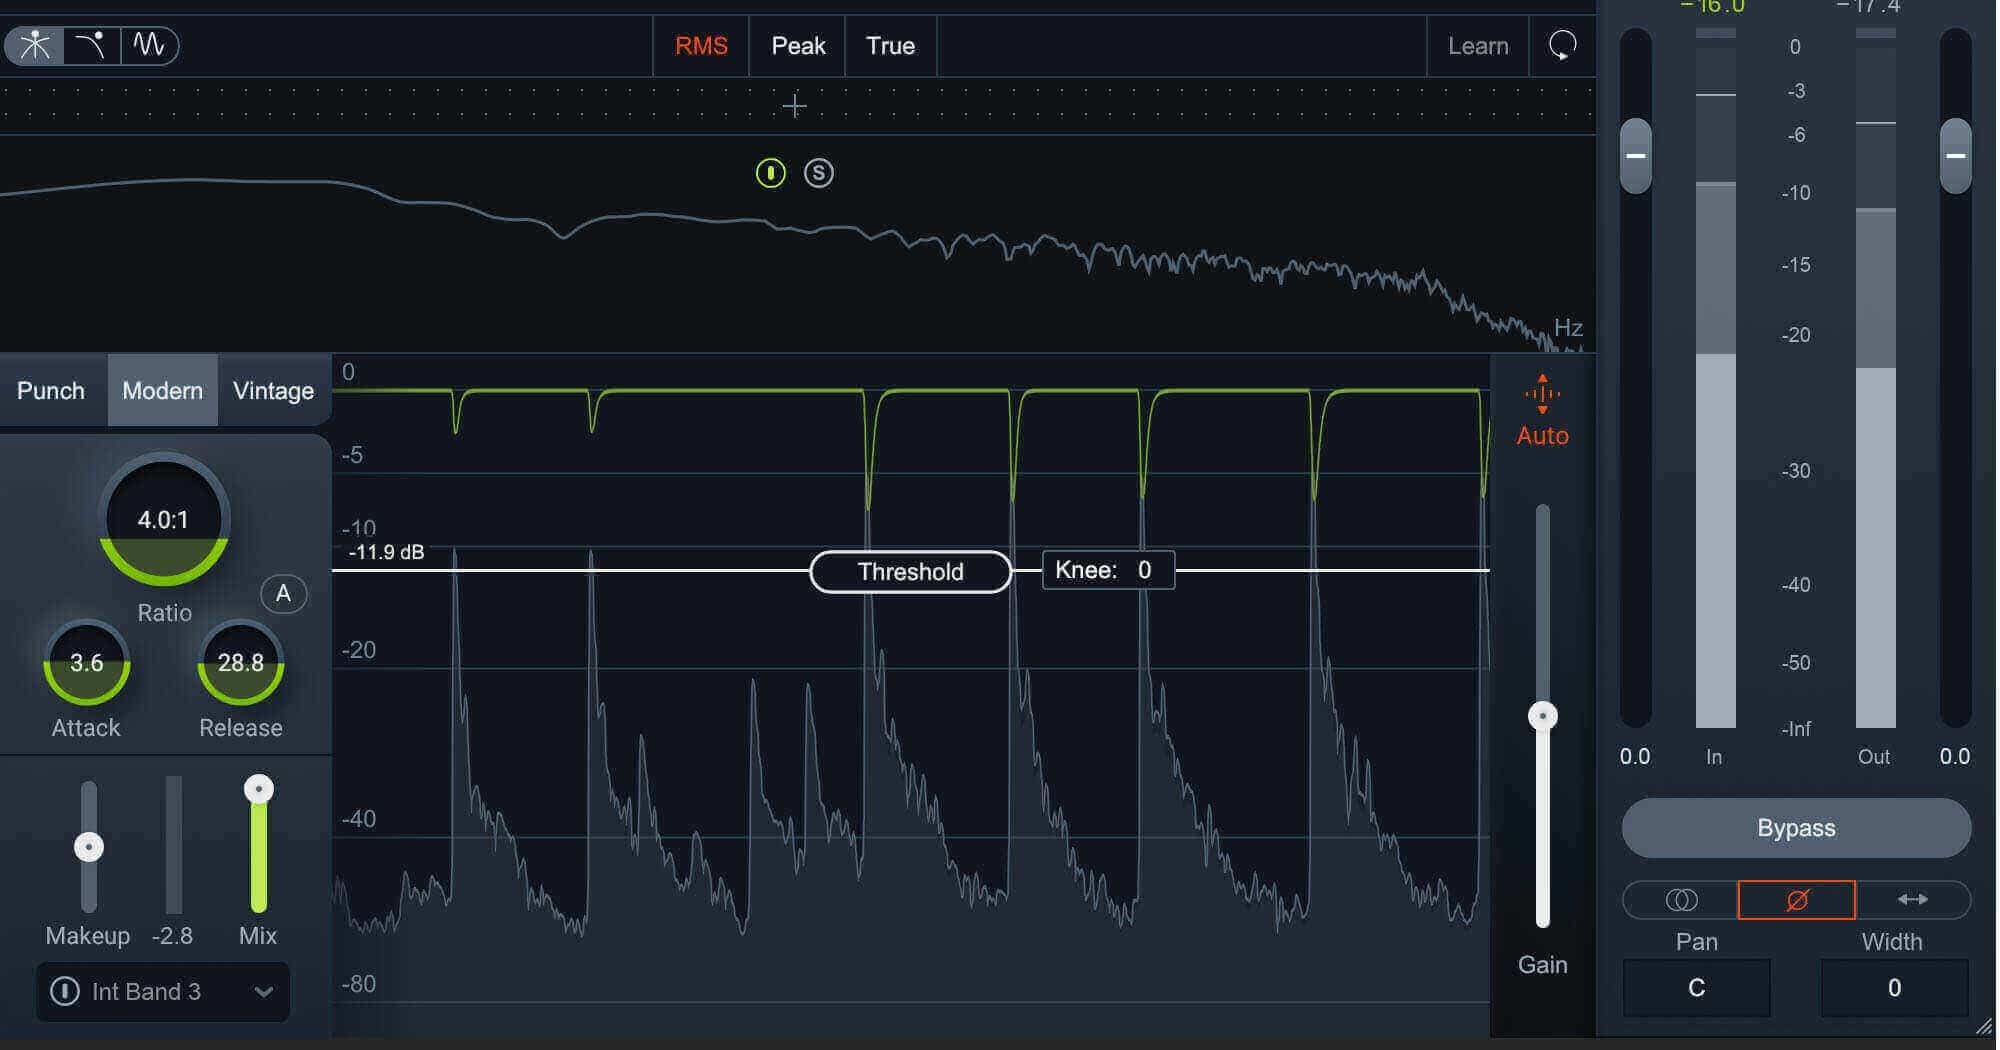The height and width of the screenshot is (1050, 2000).
Task: Select the Punch compressor mode
Action: (x=51, y=390)
